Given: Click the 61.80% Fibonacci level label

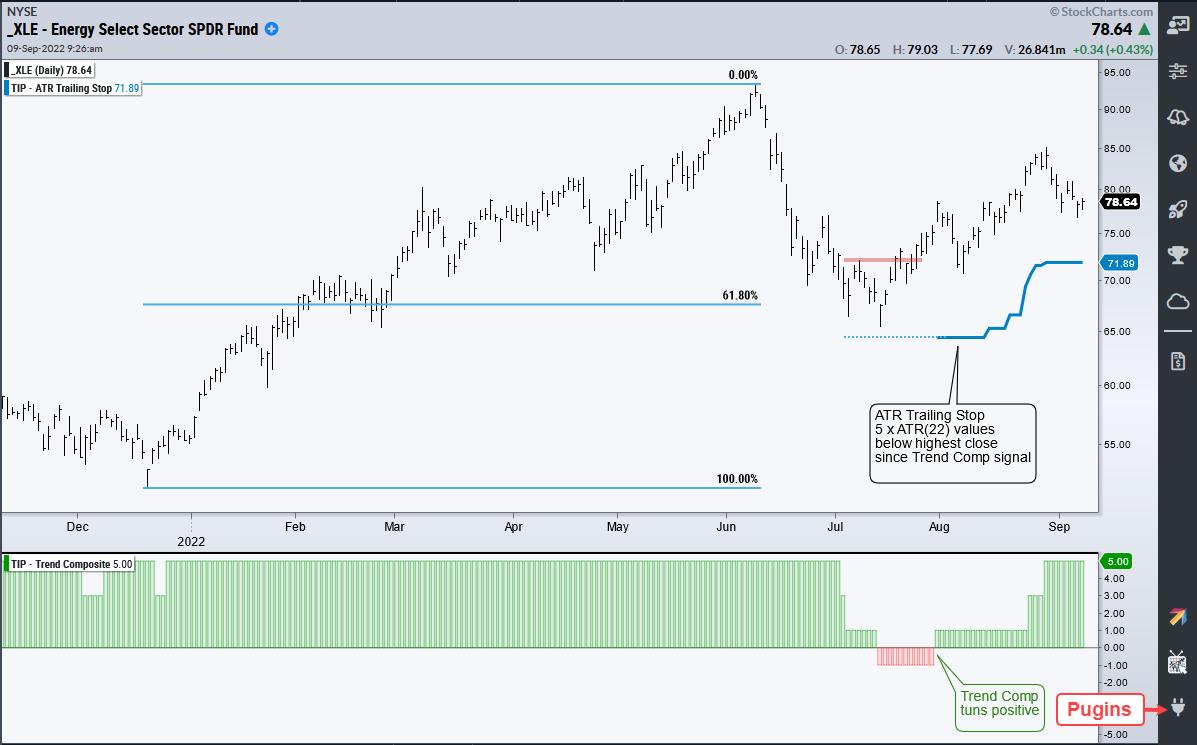Looking at the screenshot, I should point(740,295).
